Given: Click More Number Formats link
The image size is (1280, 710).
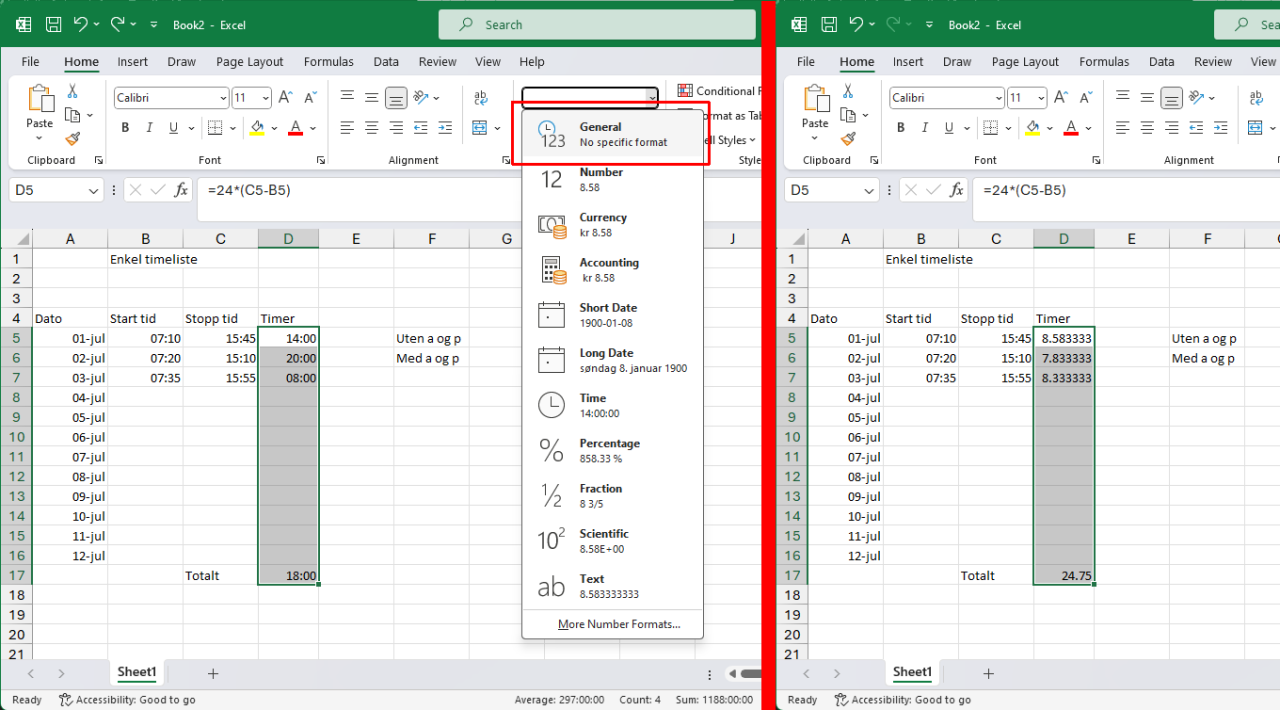Looking at the screenshot, I should [x=618, y=624].
